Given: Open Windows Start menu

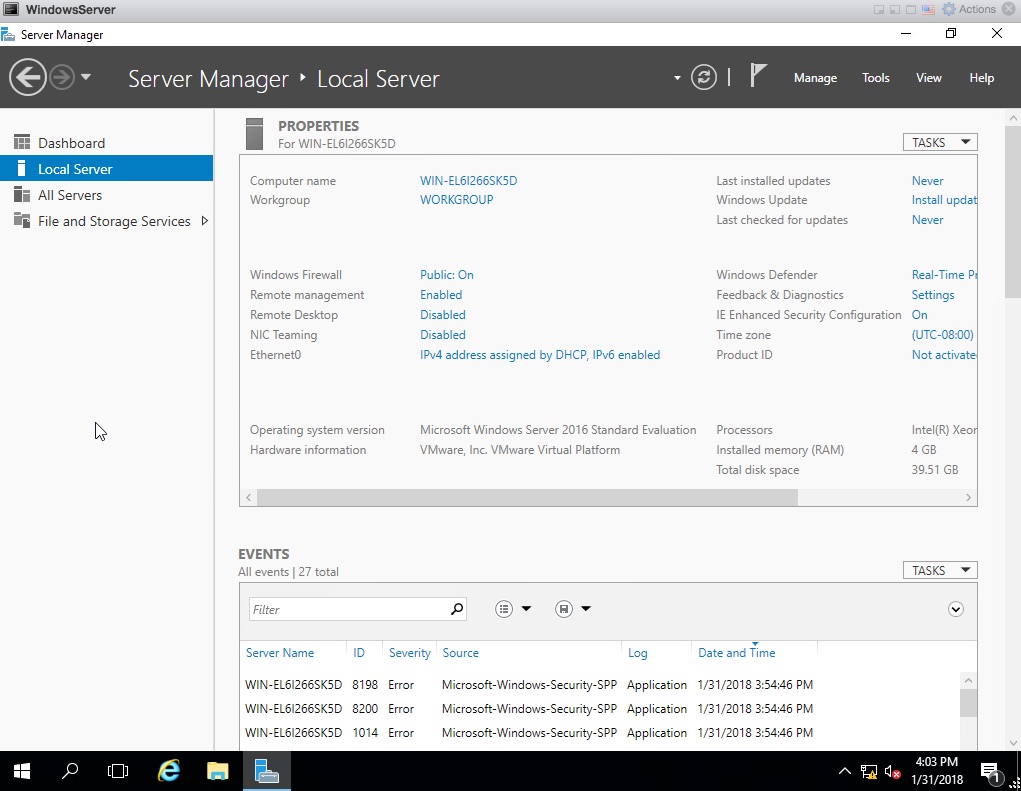Looking at the screenshot, I should pyautogui.click(x=21, y=771).
